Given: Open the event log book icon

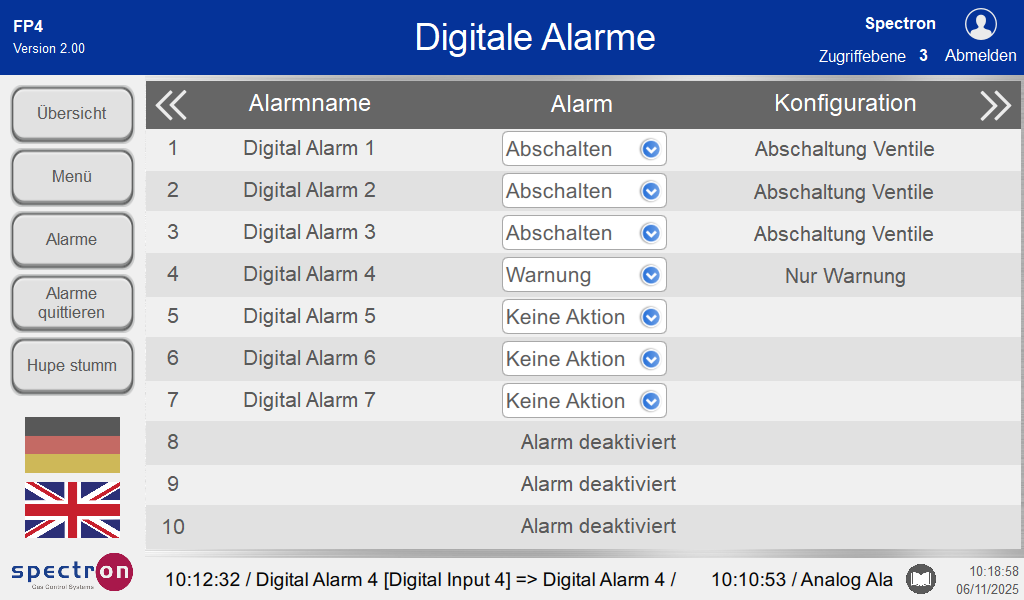Looking at the screenshot, I should click(x=921, y=579).
